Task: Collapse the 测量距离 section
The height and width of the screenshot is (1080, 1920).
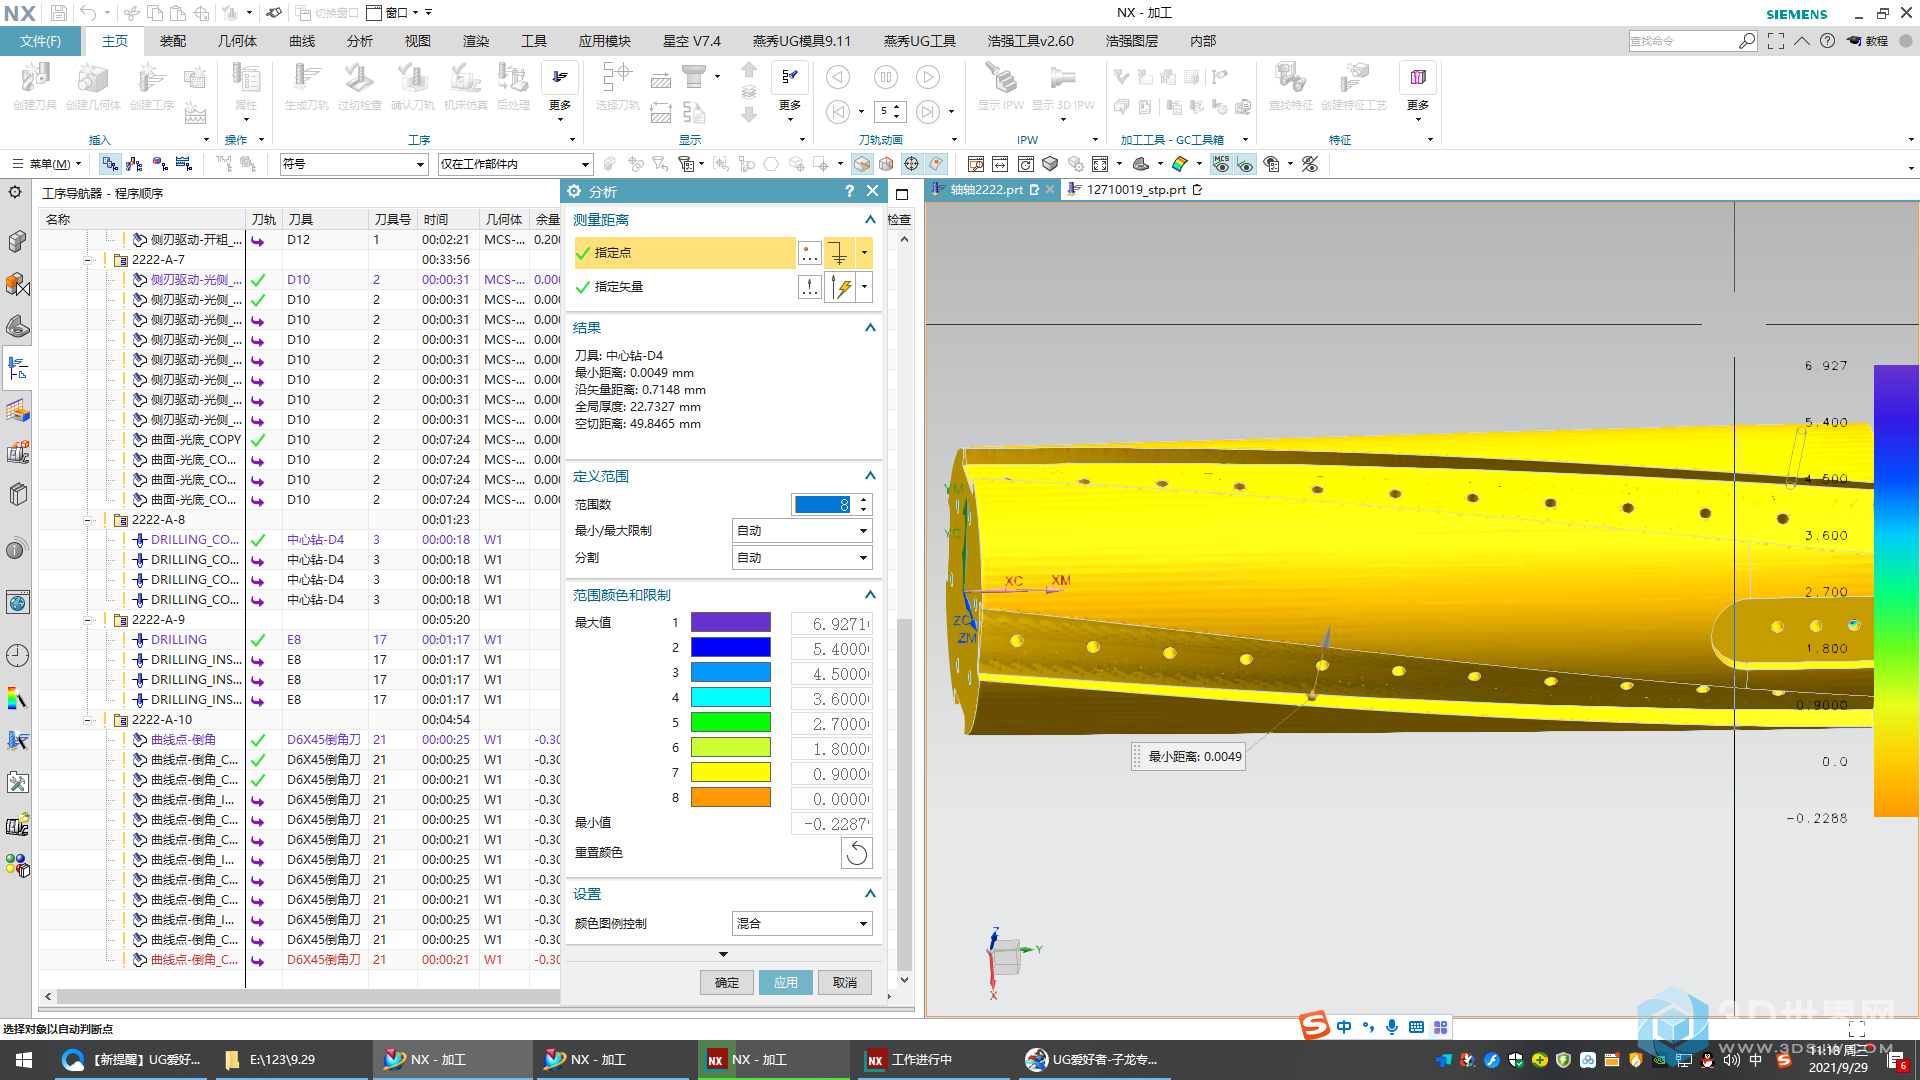Action: click(870, 220)
